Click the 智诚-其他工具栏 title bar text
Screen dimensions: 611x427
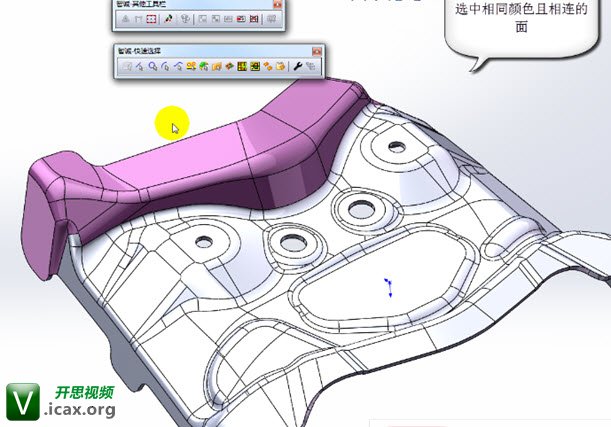pyautogui.click(x=141, y=4)
